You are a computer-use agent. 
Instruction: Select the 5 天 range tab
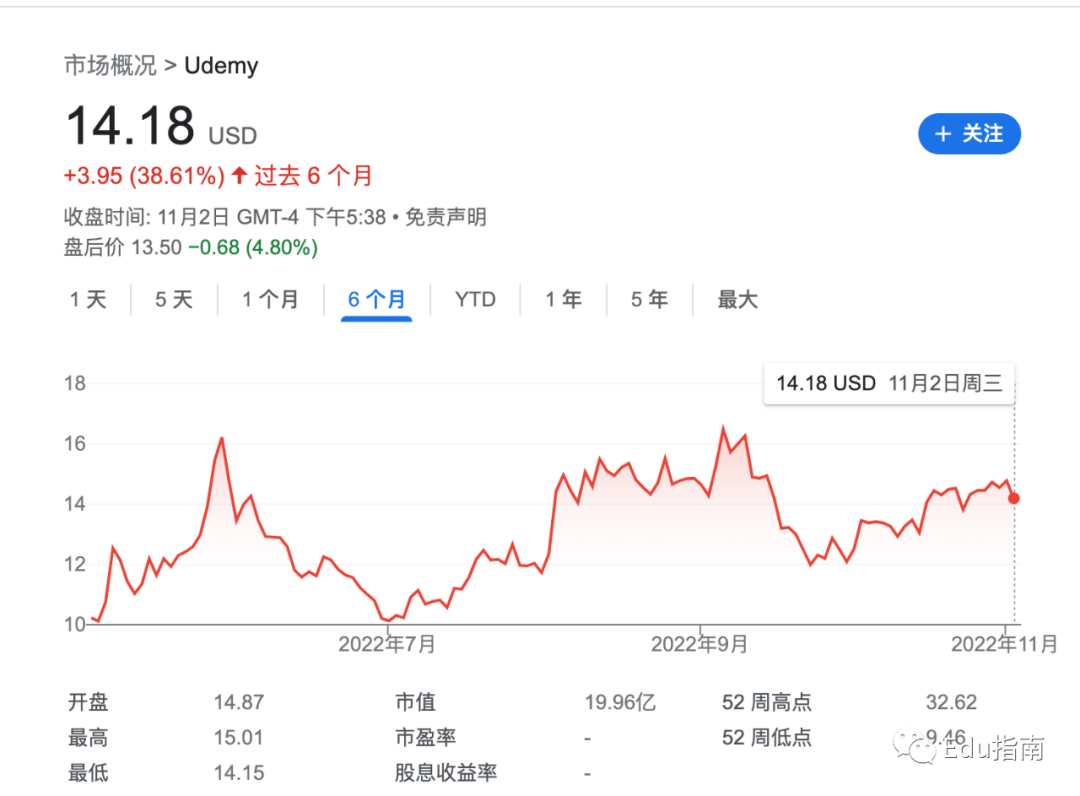tap(174, 300)
